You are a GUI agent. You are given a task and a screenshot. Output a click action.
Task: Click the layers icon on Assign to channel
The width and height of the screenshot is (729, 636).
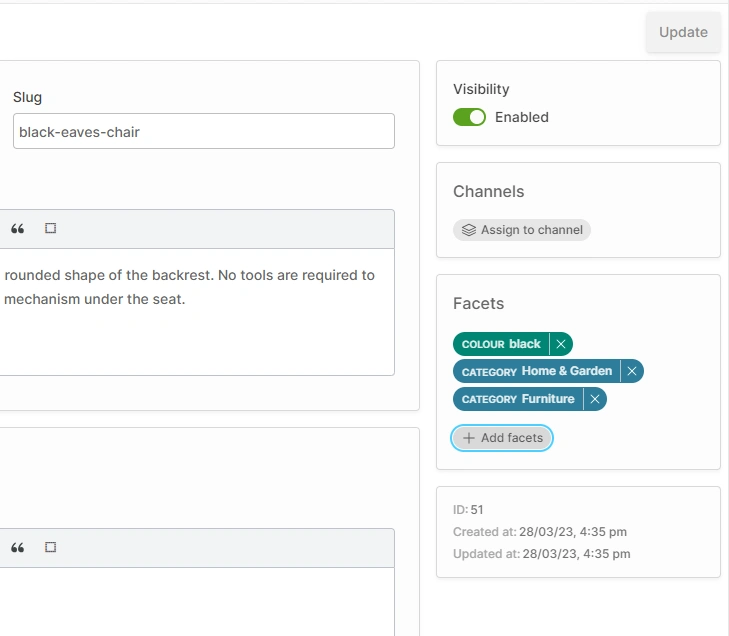coord(468,230)
